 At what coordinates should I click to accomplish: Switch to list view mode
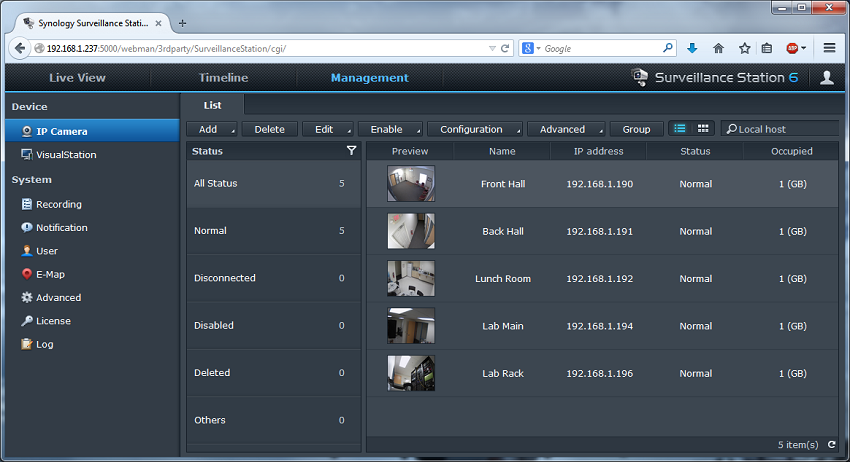680,129
